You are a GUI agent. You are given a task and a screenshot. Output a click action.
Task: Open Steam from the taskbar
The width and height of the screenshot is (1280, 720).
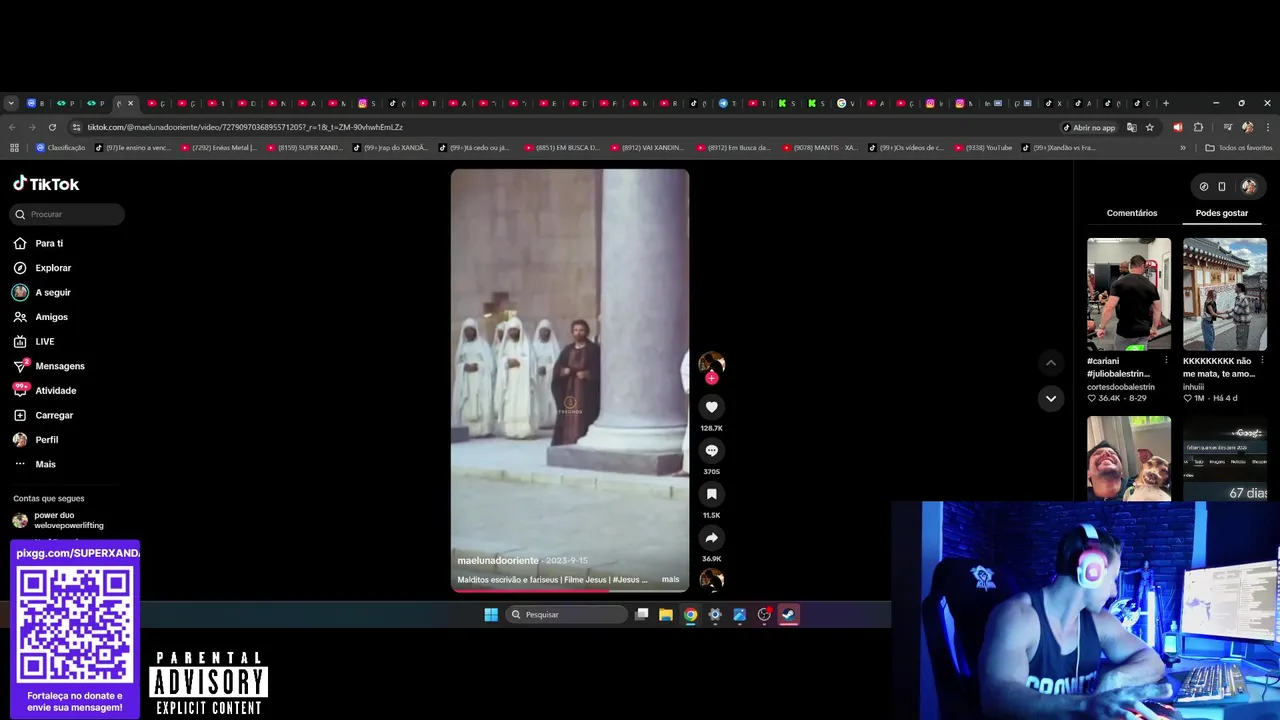tap(789, 615)
